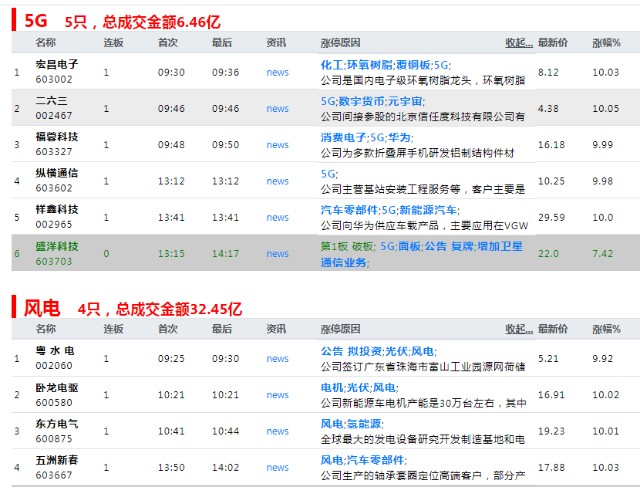The image size is (640, 487).
Task: Click 5G tag in 纵横通信 row
Action: [x=328, y=174]
